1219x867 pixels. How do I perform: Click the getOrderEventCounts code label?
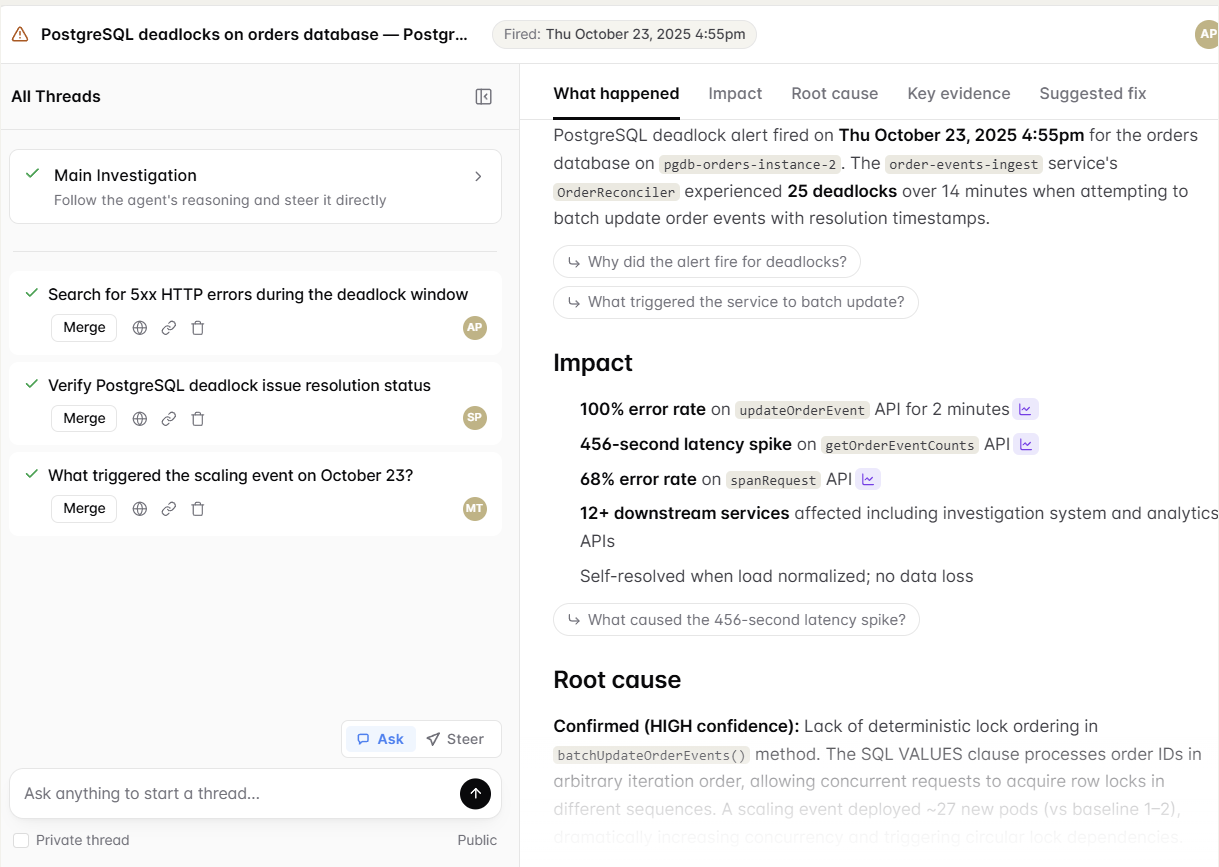pos(900,445)
